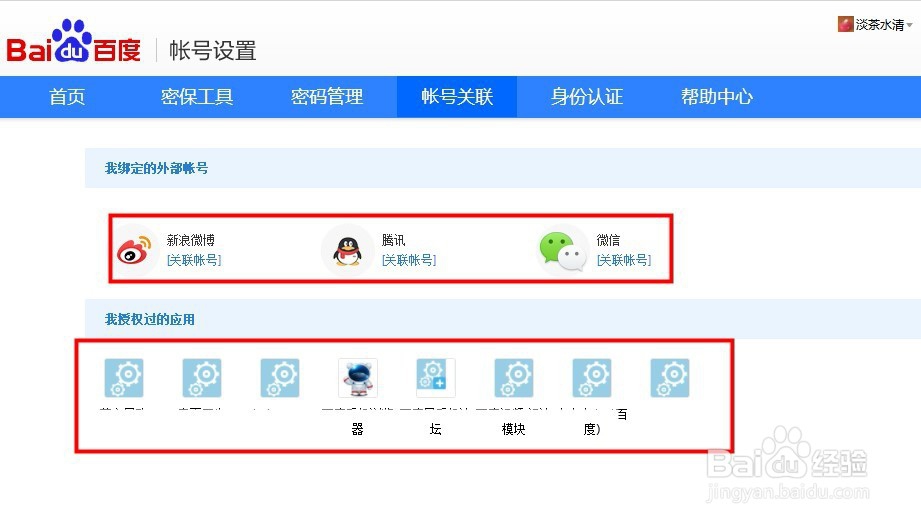Click 关联帐号 under 腾讯
Screen dimensions: 921x524
[409, 260]
